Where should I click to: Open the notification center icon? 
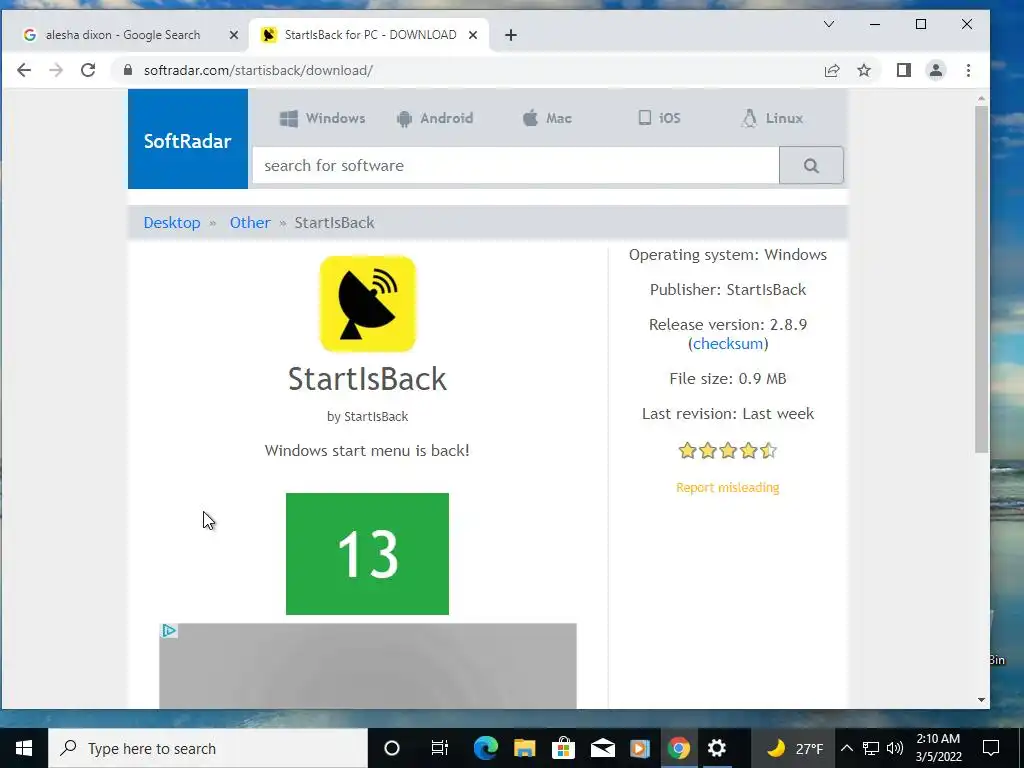(991, 748)
